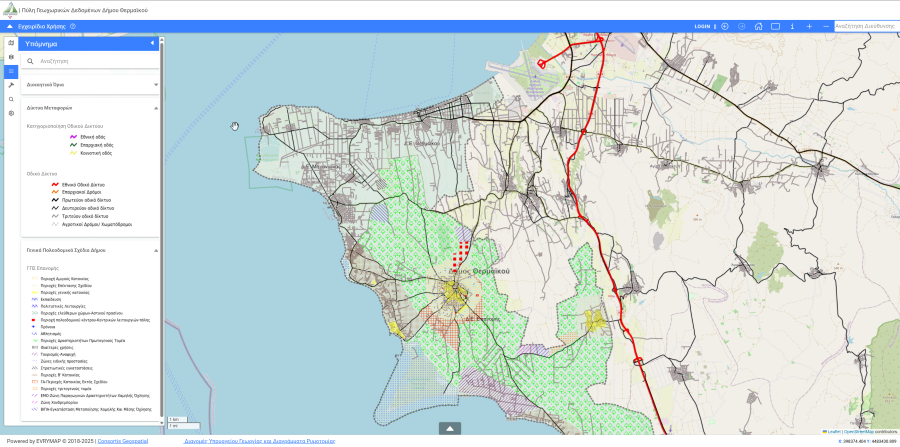Expand the Διοικητικά Όρια section
This screenshot has height=447, width=900.
click(155, 85)
